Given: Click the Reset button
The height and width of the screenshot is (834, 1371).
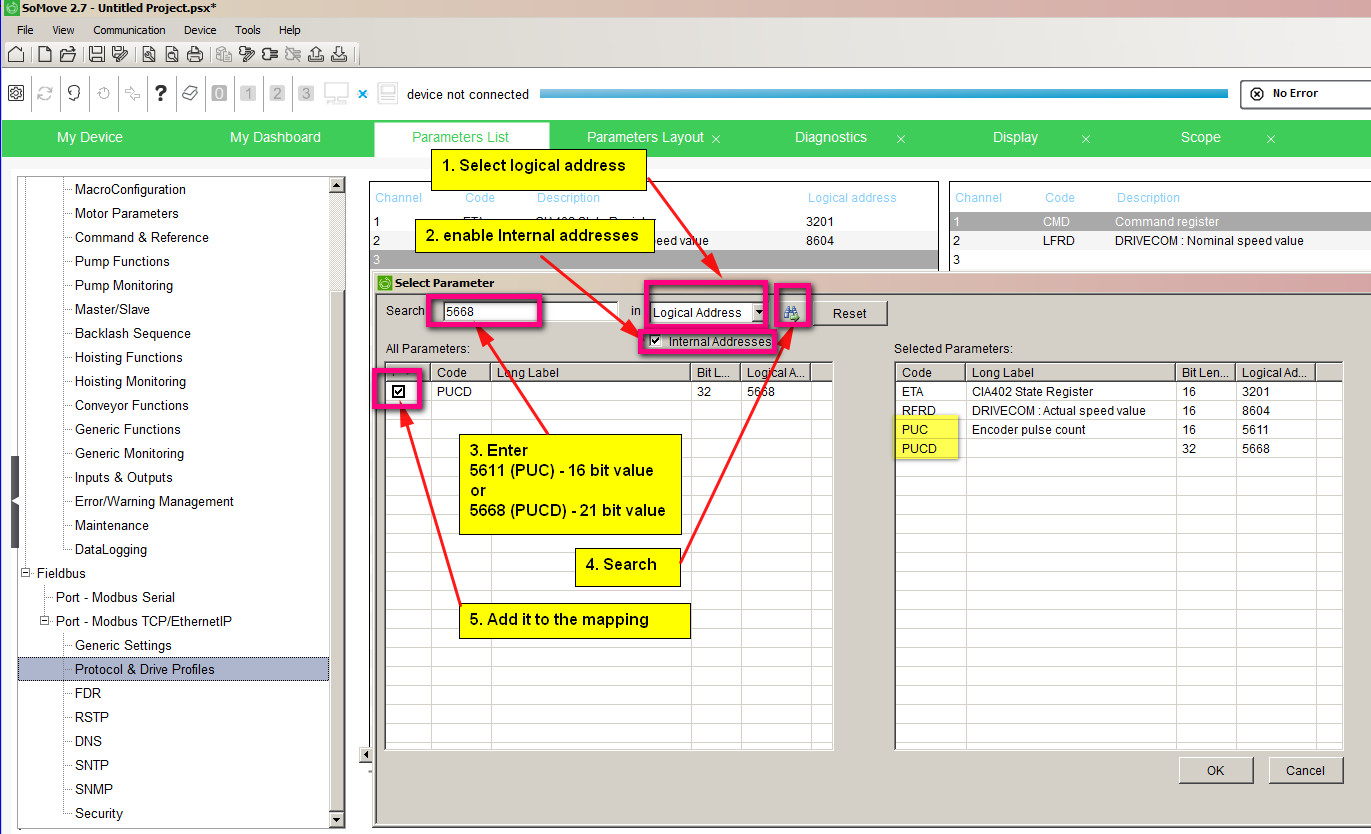Looking at the screenshot, I should 849,313.
